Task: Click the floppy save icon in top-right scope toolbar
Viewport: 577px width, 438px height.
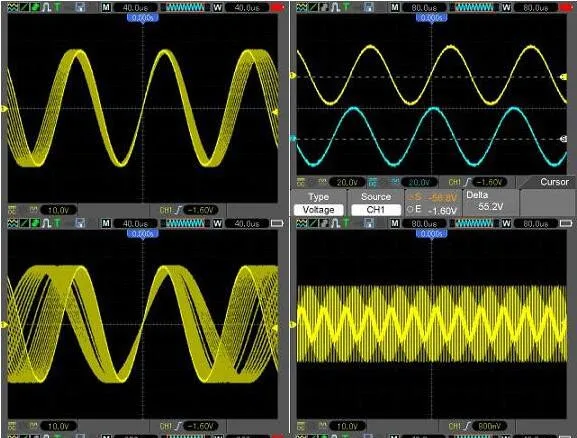Action: 369,7
